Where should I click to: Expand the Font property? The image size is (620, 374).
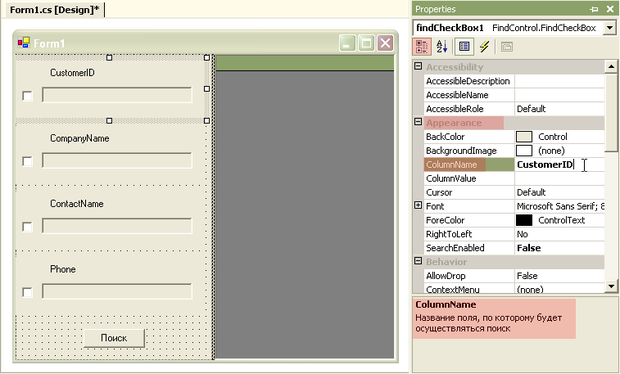pyautogui.click(x=418, y=205)
